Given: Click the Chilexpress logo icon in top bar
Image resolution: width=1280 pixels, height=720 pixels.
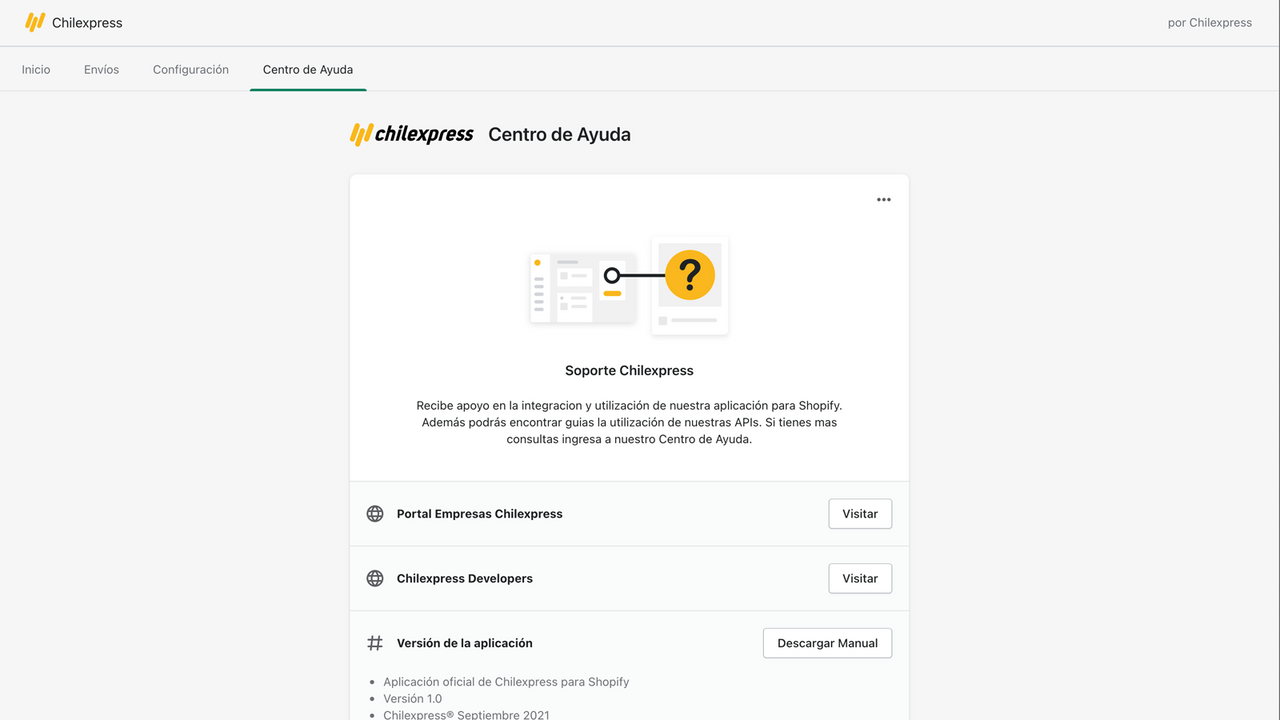Looking at the screenshot, I should 35,22.
